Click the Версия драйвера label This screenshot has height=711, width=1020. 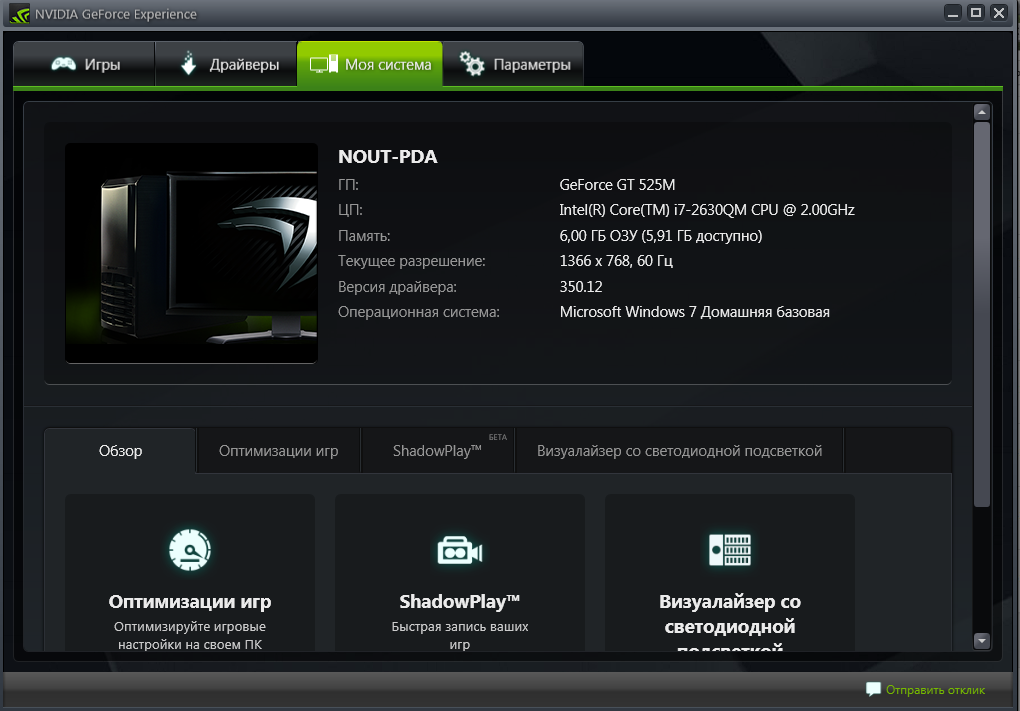tap(397, 287)
